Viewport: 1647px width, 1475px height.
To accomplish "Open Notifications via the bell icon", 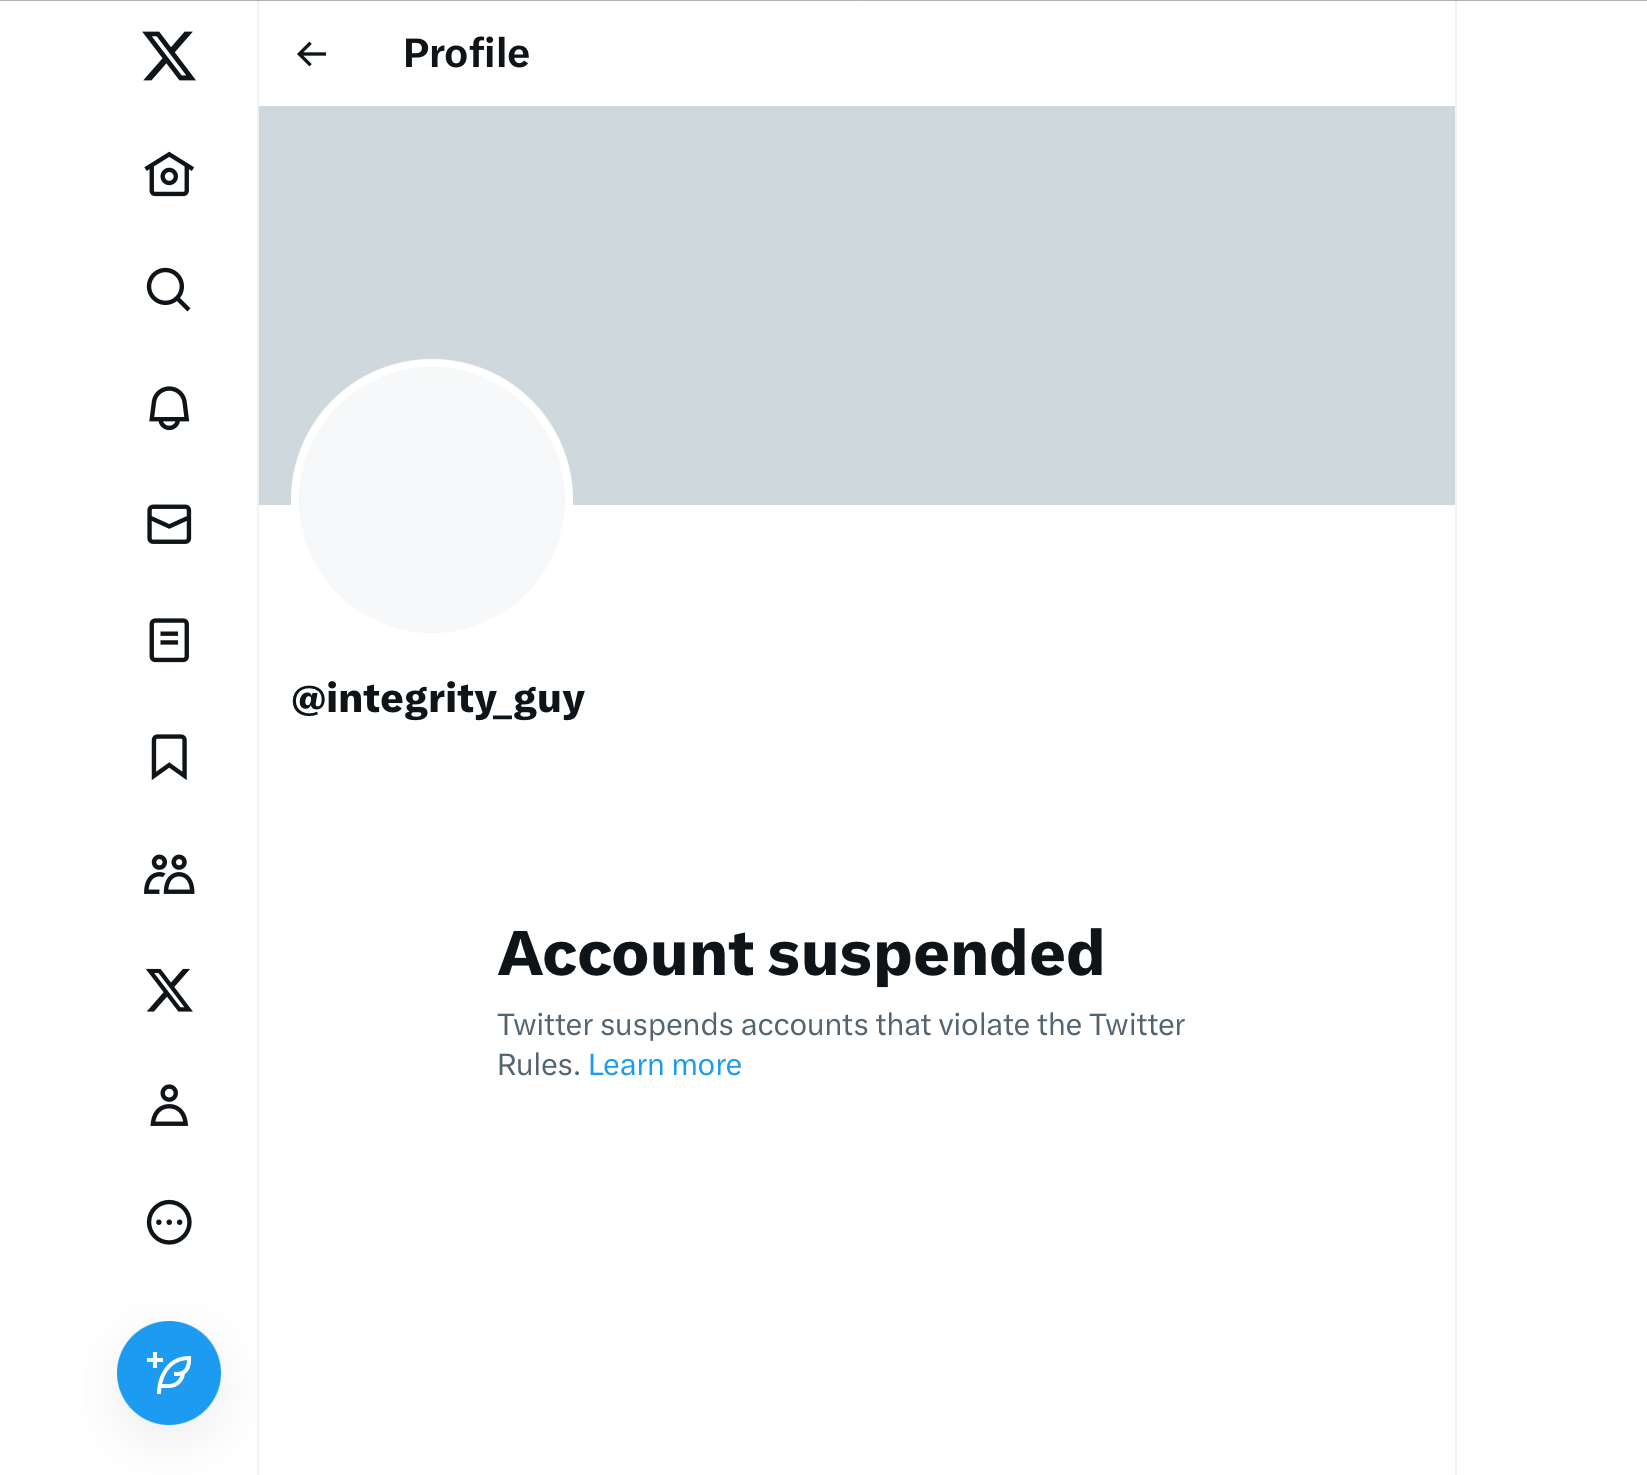I will [x=169, y=408].
